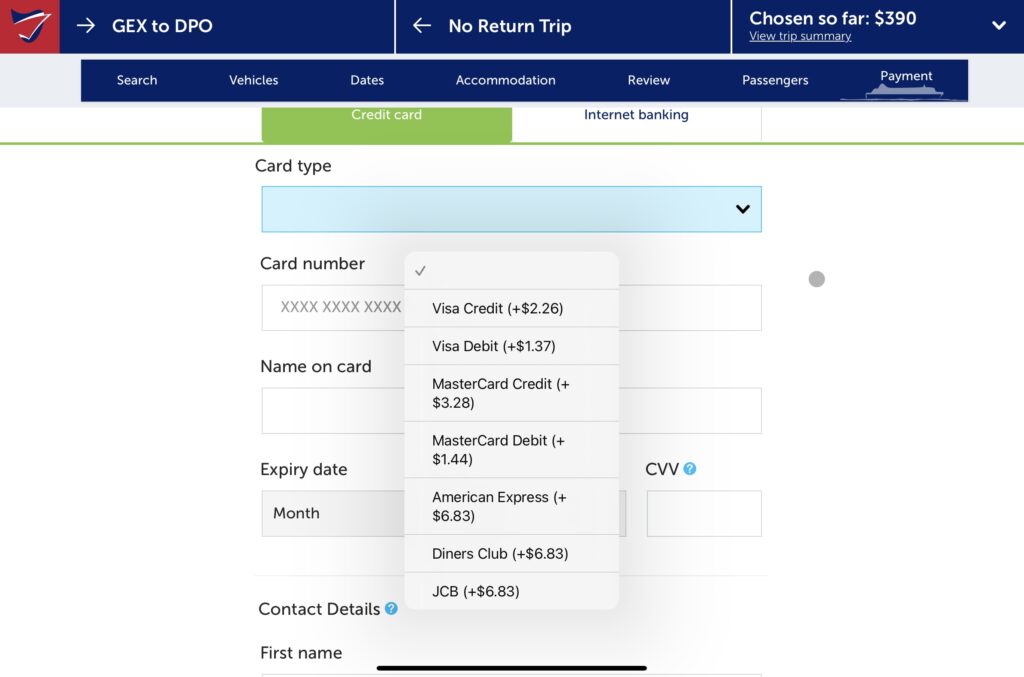This screenshot has width=1024, height=677.
Task: Open the Card type dropdown
Action: click(x=511, y=209)
